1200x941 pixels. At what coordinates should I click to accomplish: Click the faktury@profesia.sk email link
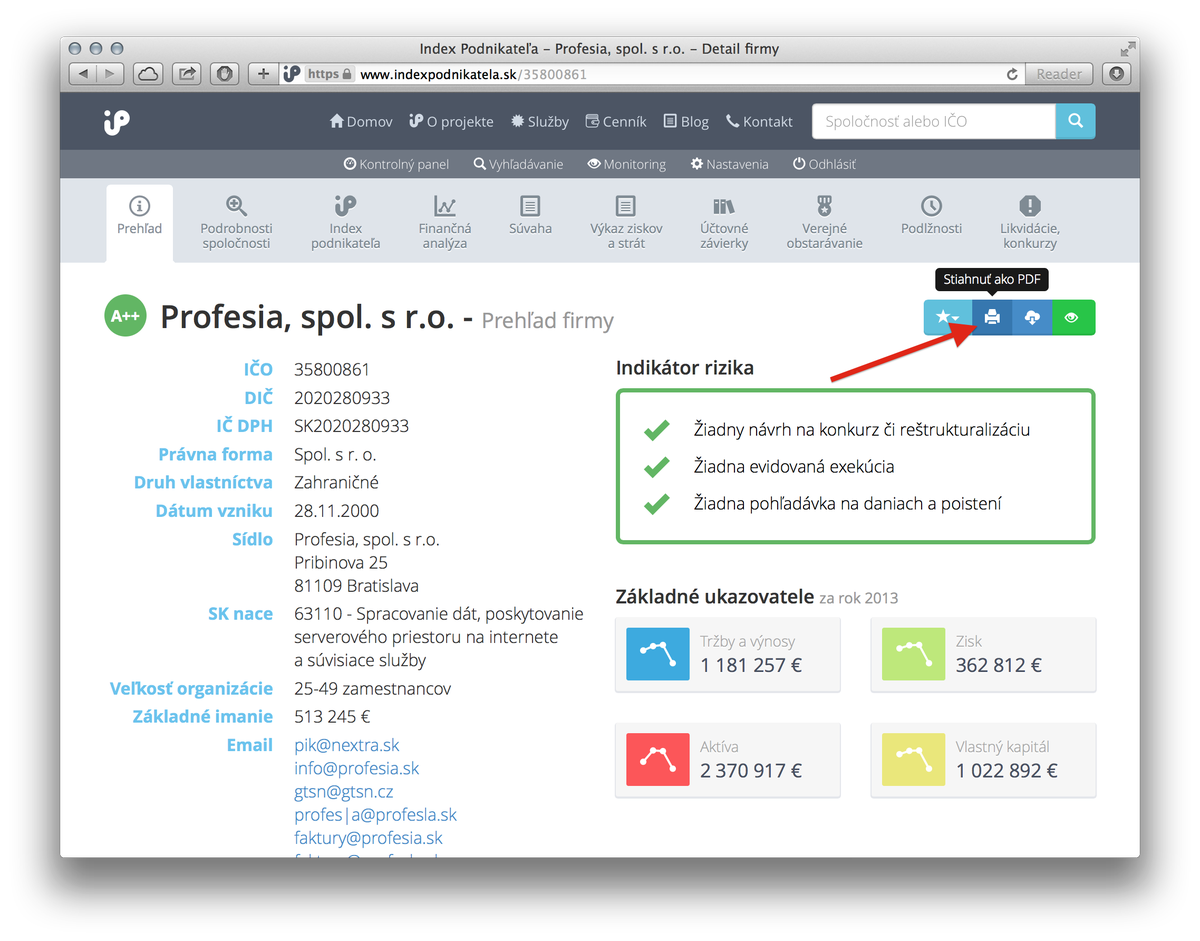pos(368,838)
